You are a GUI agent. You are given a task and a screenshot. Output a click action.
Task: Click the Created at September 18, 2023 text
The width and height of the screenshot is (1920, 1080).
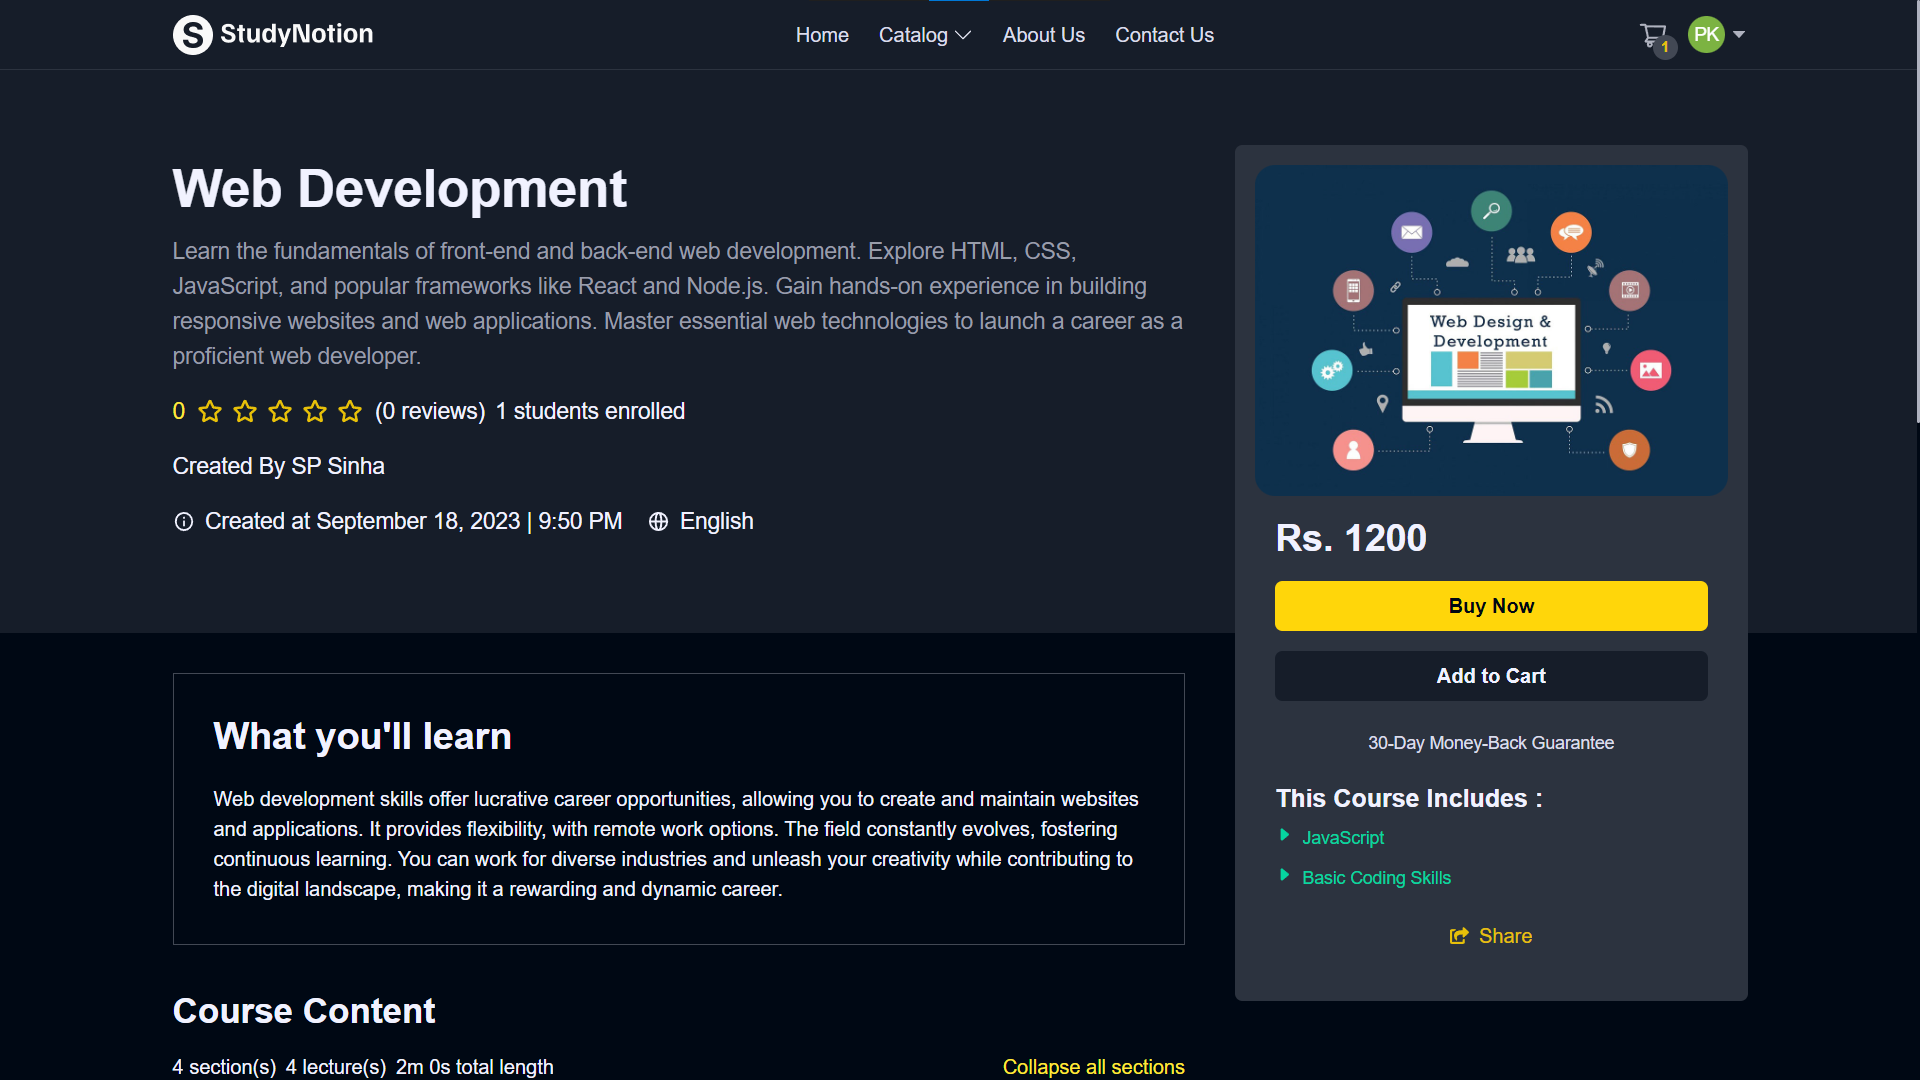413,521
